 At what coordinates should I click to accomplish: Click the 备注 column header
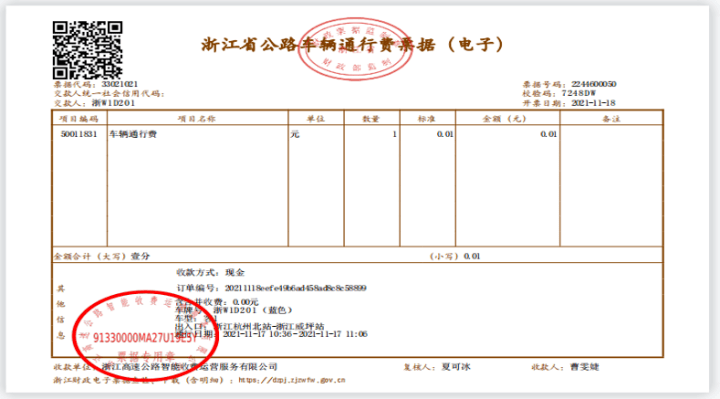point(611,119)
